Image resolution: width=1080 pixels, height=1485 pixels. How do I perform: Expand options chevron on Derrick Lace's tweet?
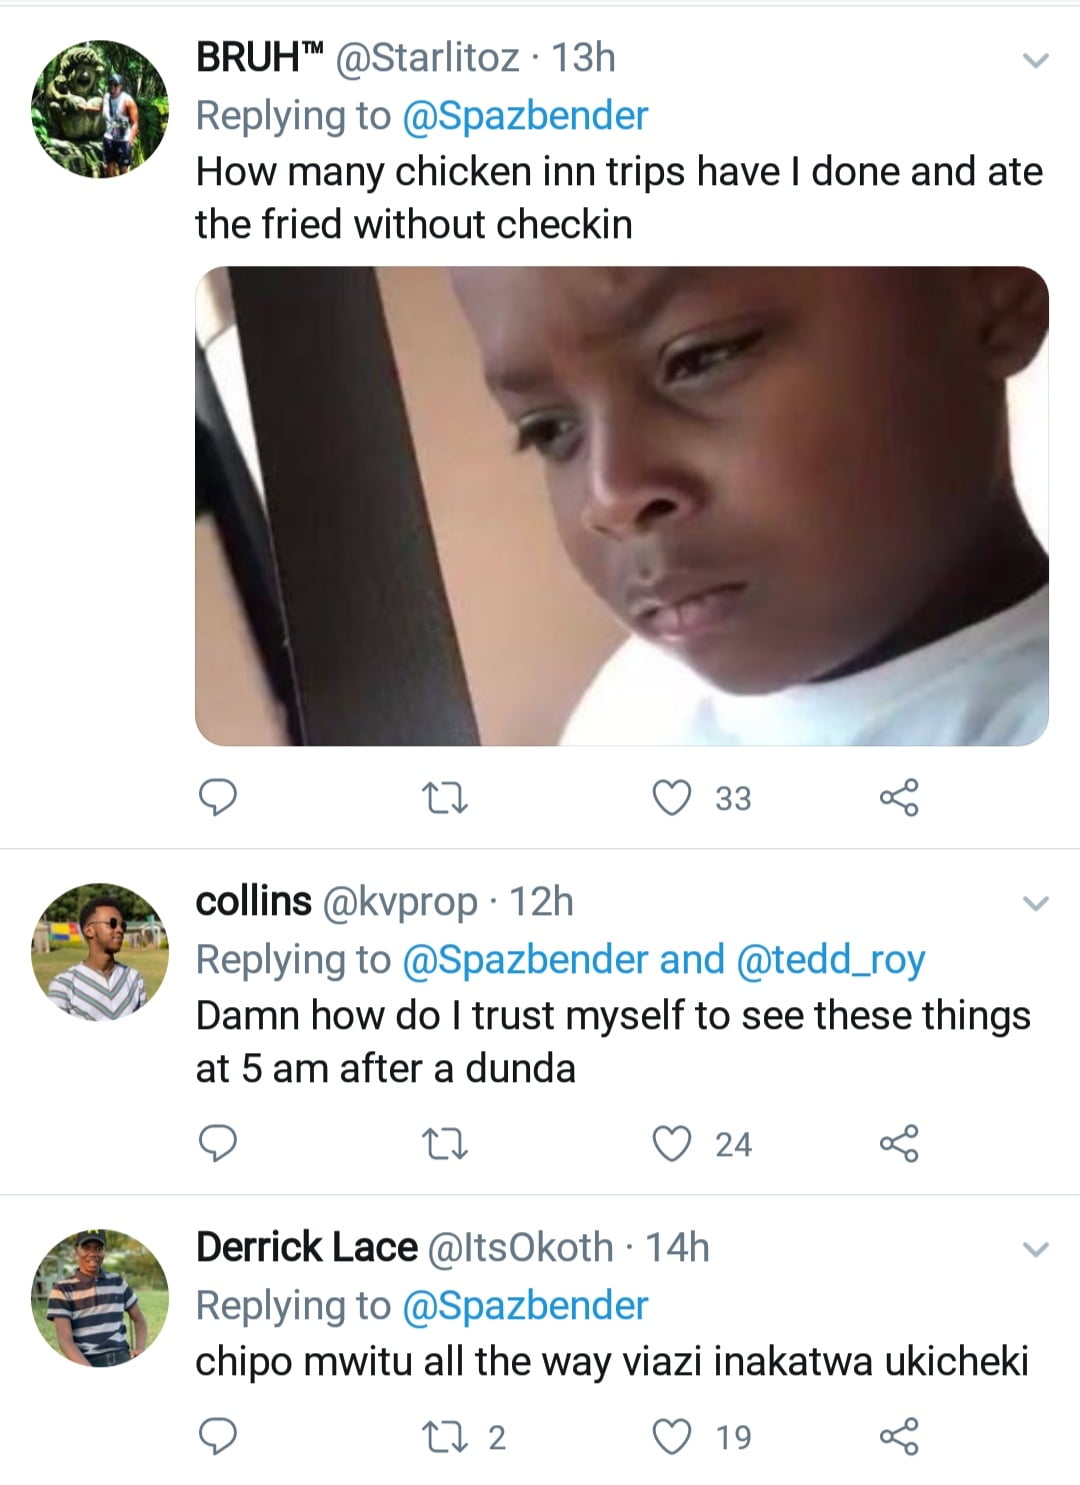(x=1037, y=1250)
